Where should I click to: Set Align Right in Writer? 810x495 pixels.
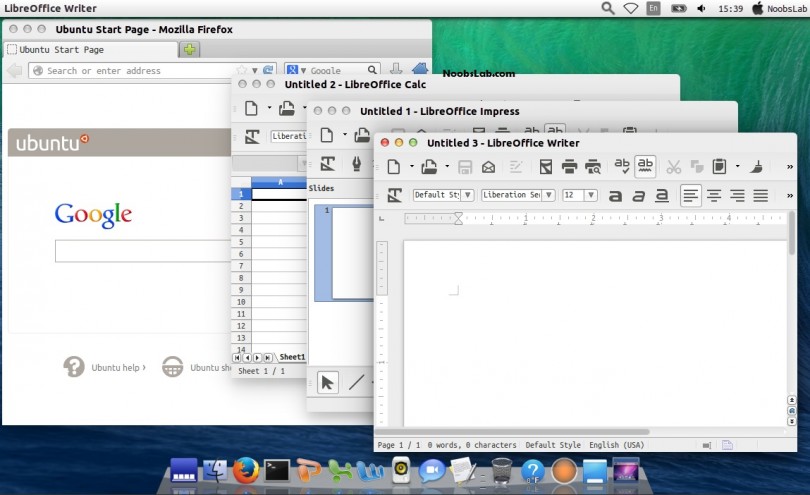[737, 196]
